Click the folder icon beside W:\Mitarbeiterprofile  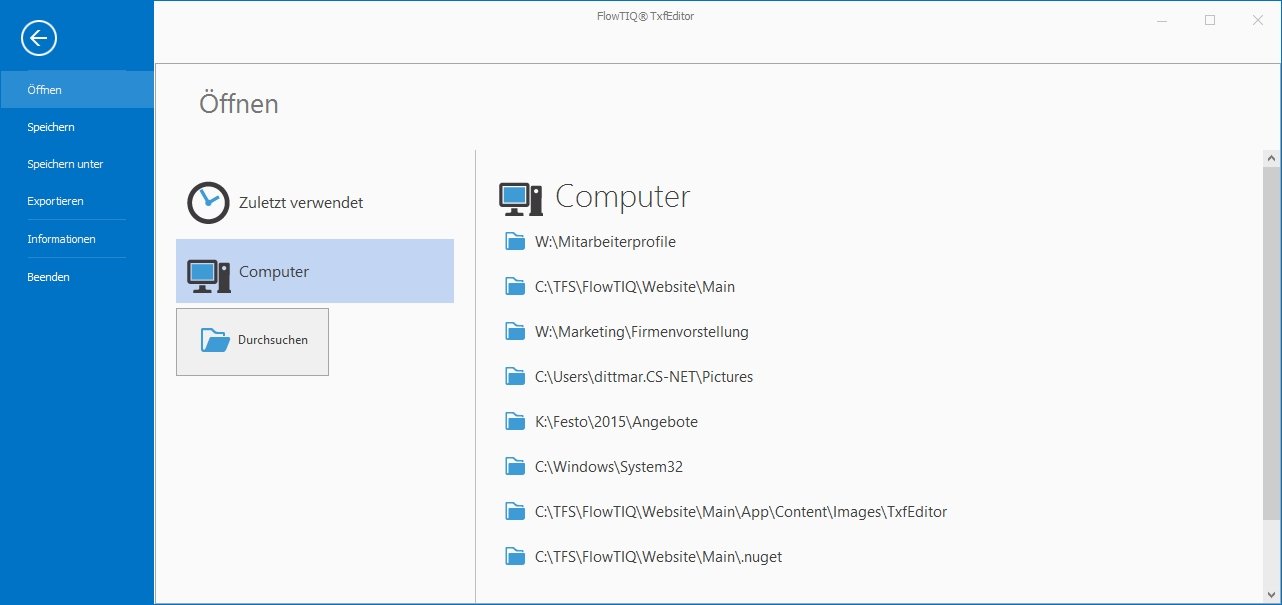click(x=515, y=241)
